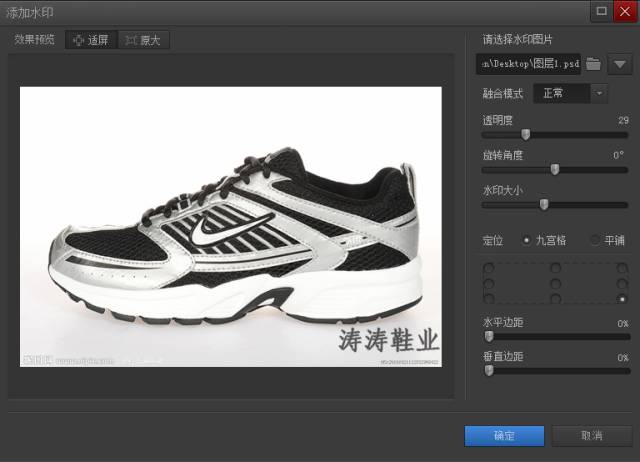The height and width of the screenshot is (462, 640).
Task: Click the folder icon to browse watermark image
Action: pos(594,65)
